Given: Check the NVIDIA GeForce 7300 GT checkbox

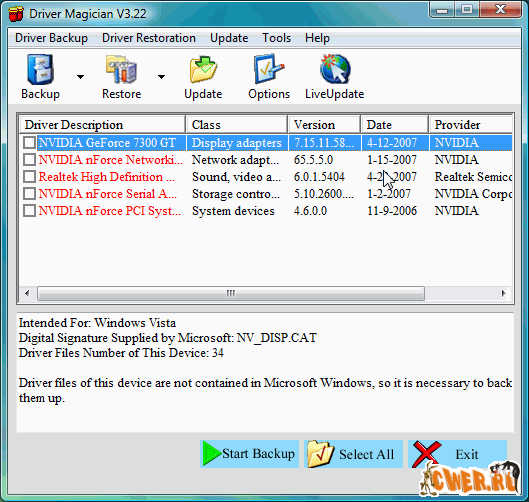Looking at the screenshot, I should tap(29, 142).
